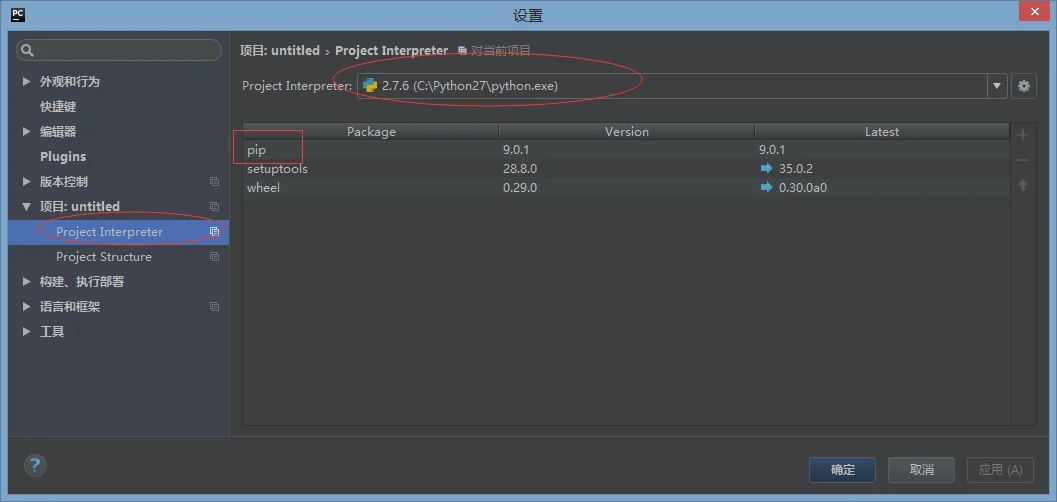Open the Project Interpreter dropdown arrow
1057x502 pixels.
[997, 86]
